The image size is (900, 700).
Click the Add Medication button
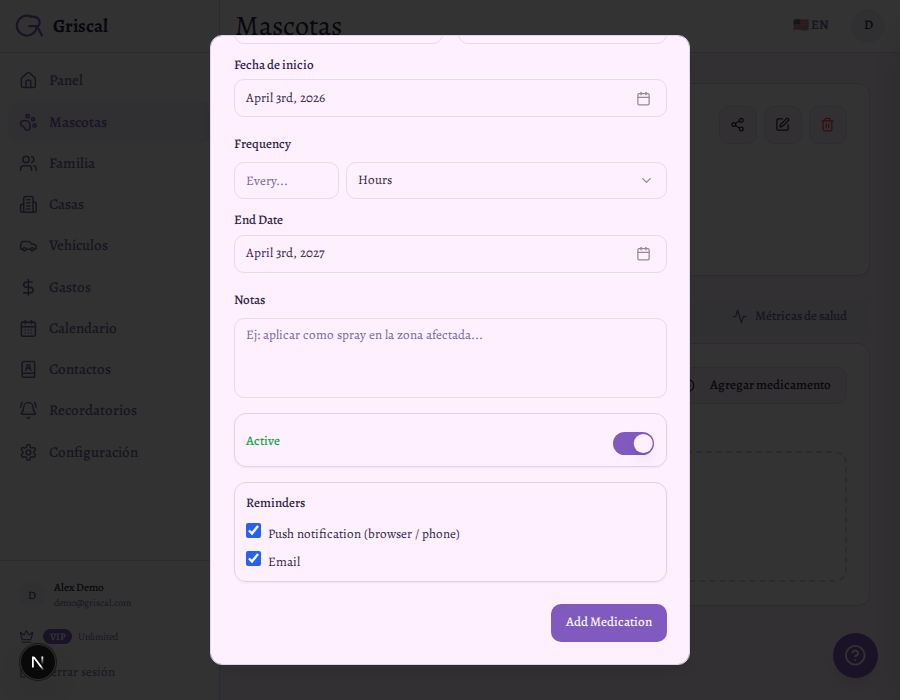(608, 622)
